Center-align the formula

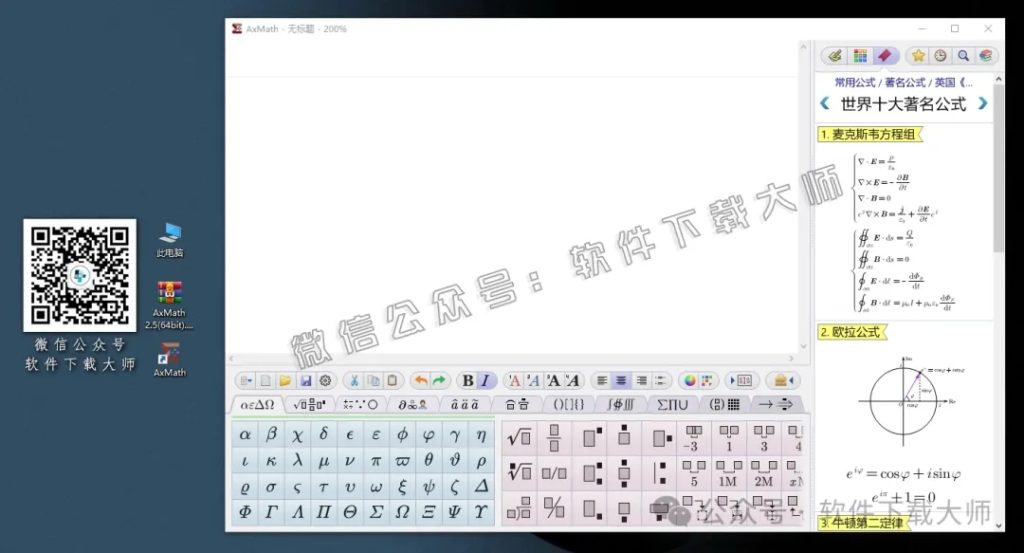click(621, 381)
